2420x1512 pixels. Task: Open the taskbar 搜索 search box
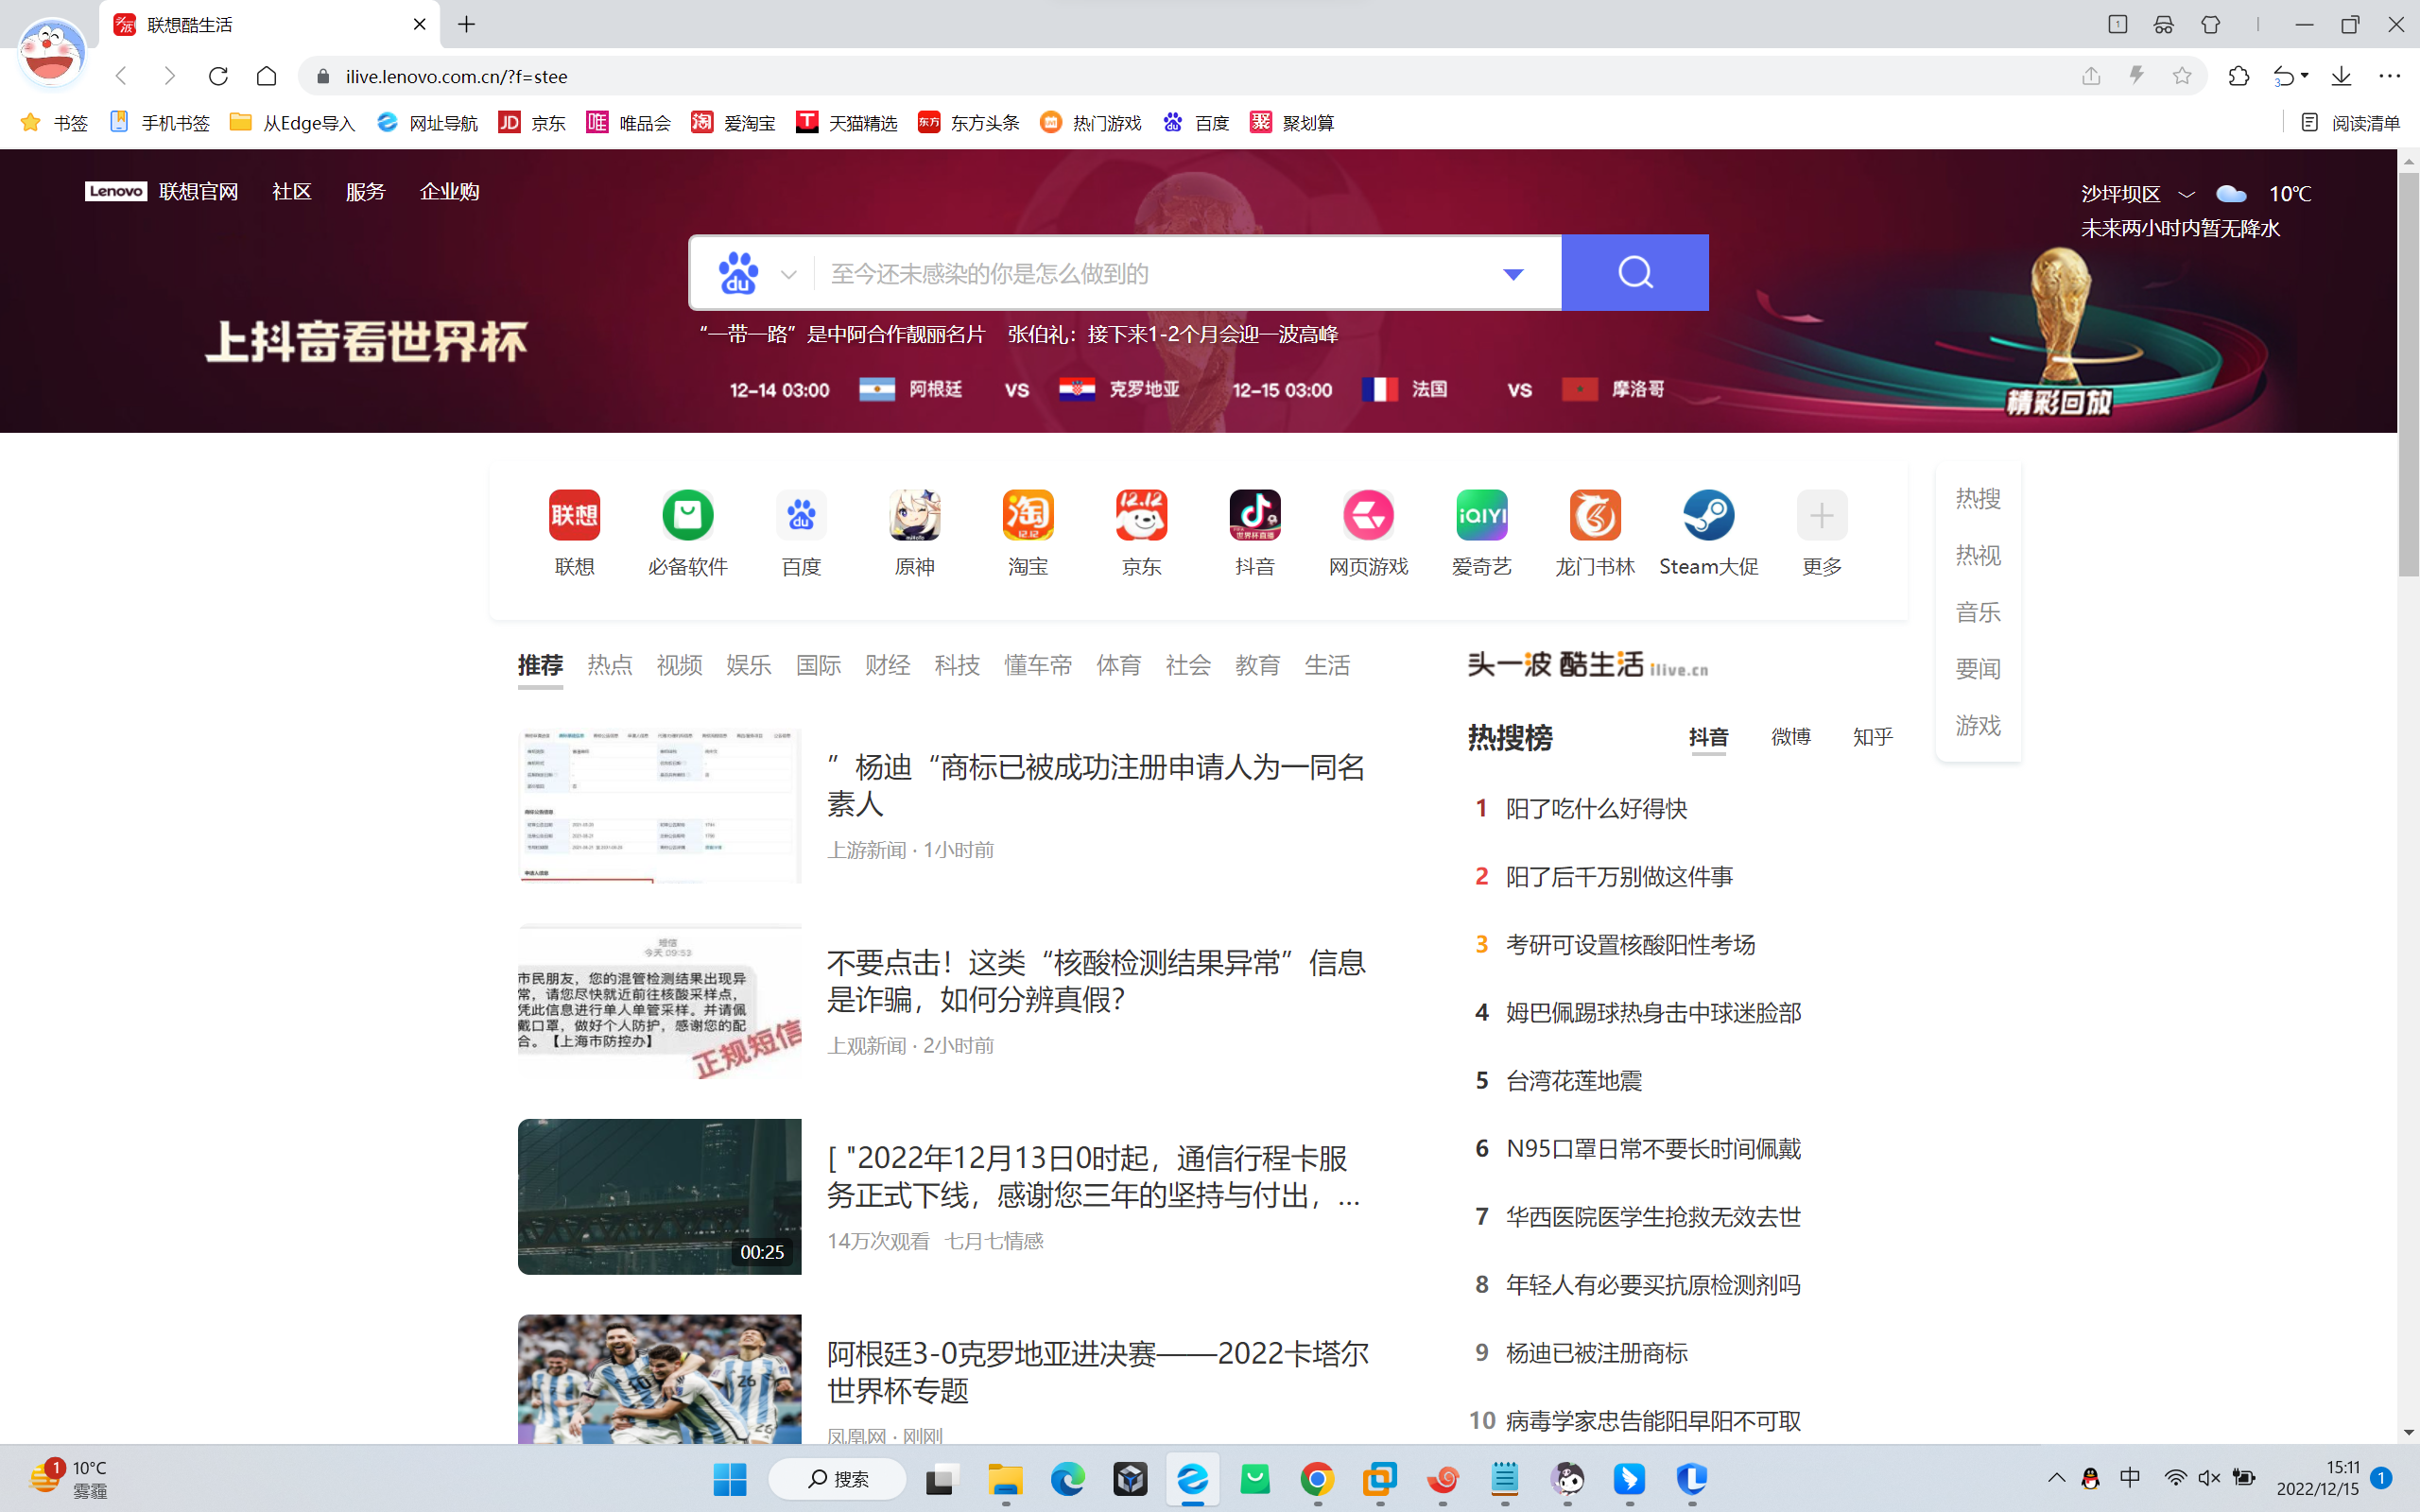click(838, 1478)
